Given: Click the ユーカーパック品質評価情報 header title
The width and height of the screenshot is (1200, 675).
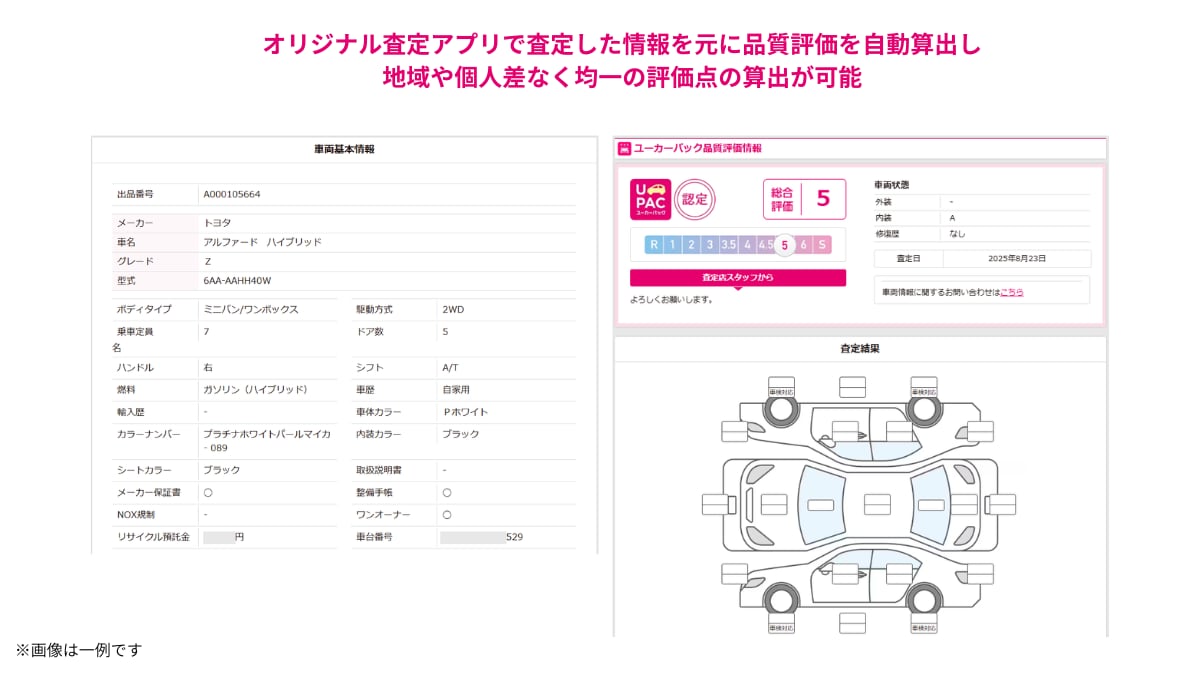Looking at the screenshot, I should (699, 148).
